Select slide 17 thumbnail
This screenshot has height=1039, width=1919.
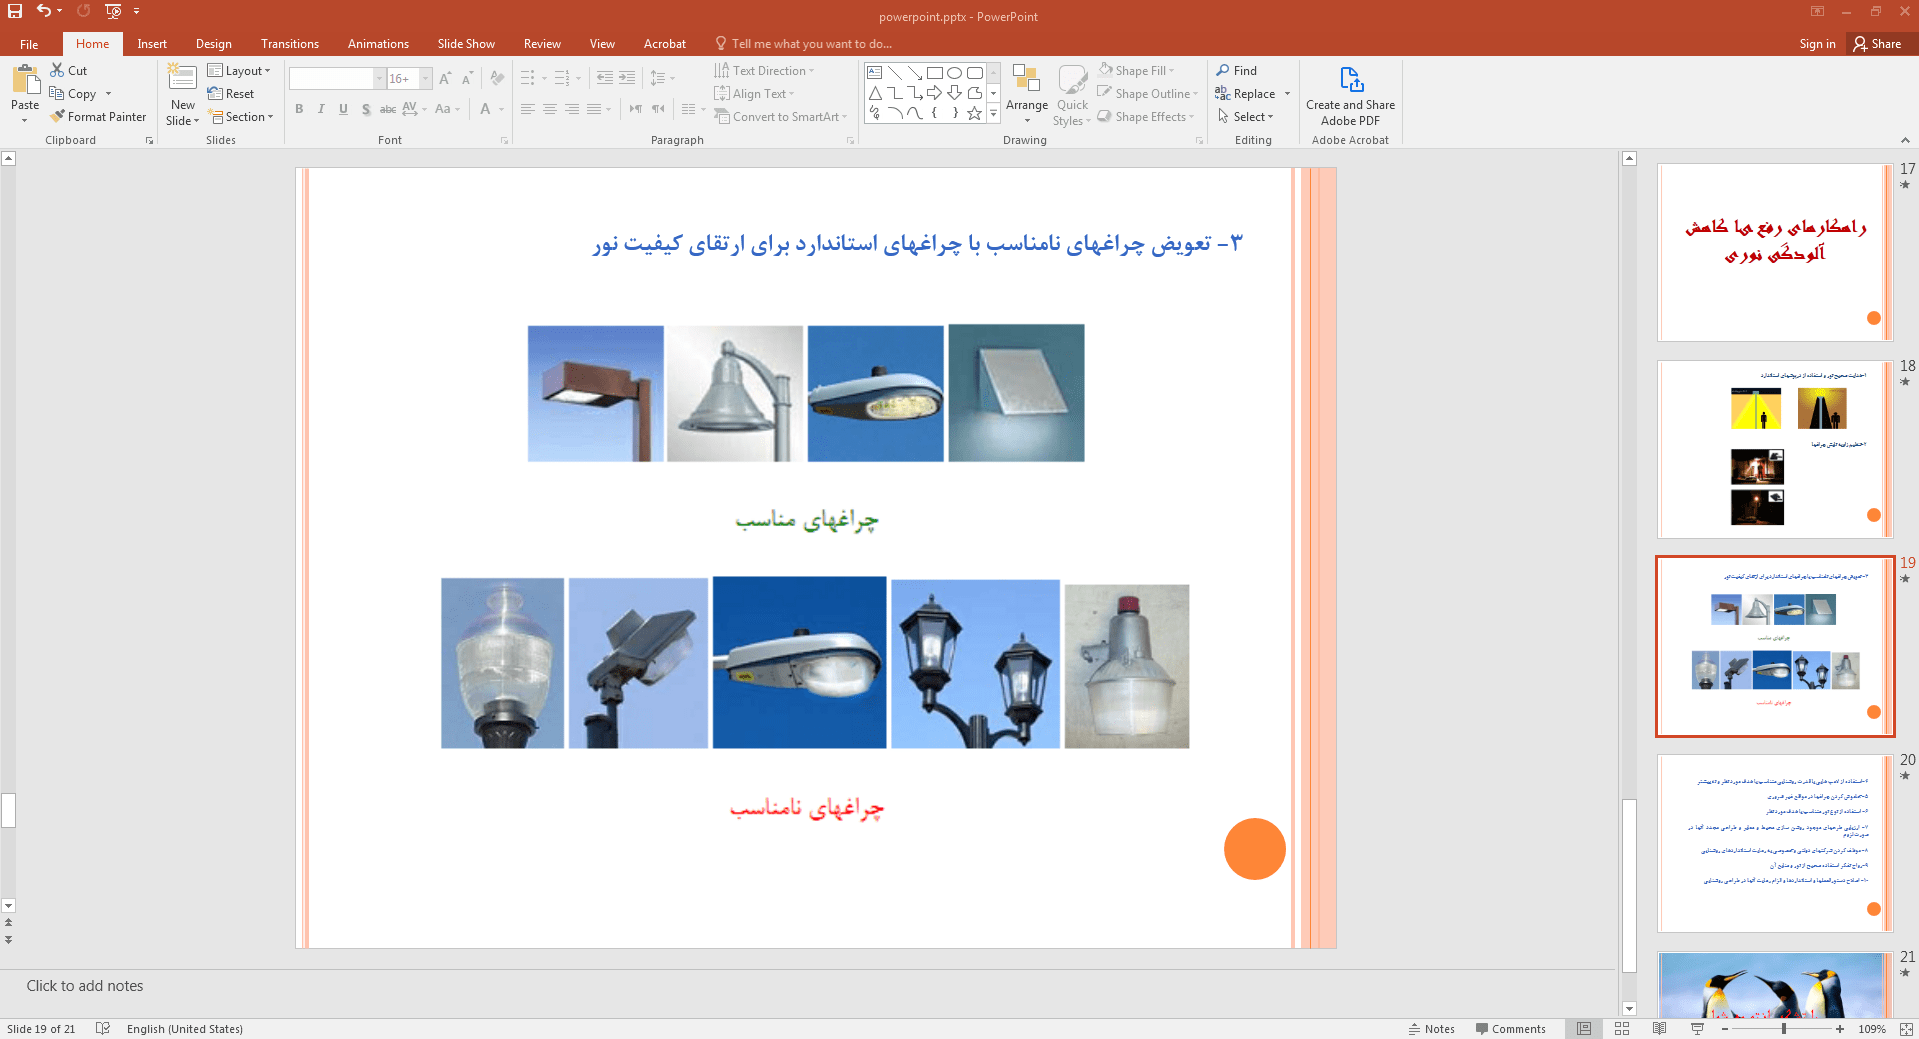pos(1774,252)
